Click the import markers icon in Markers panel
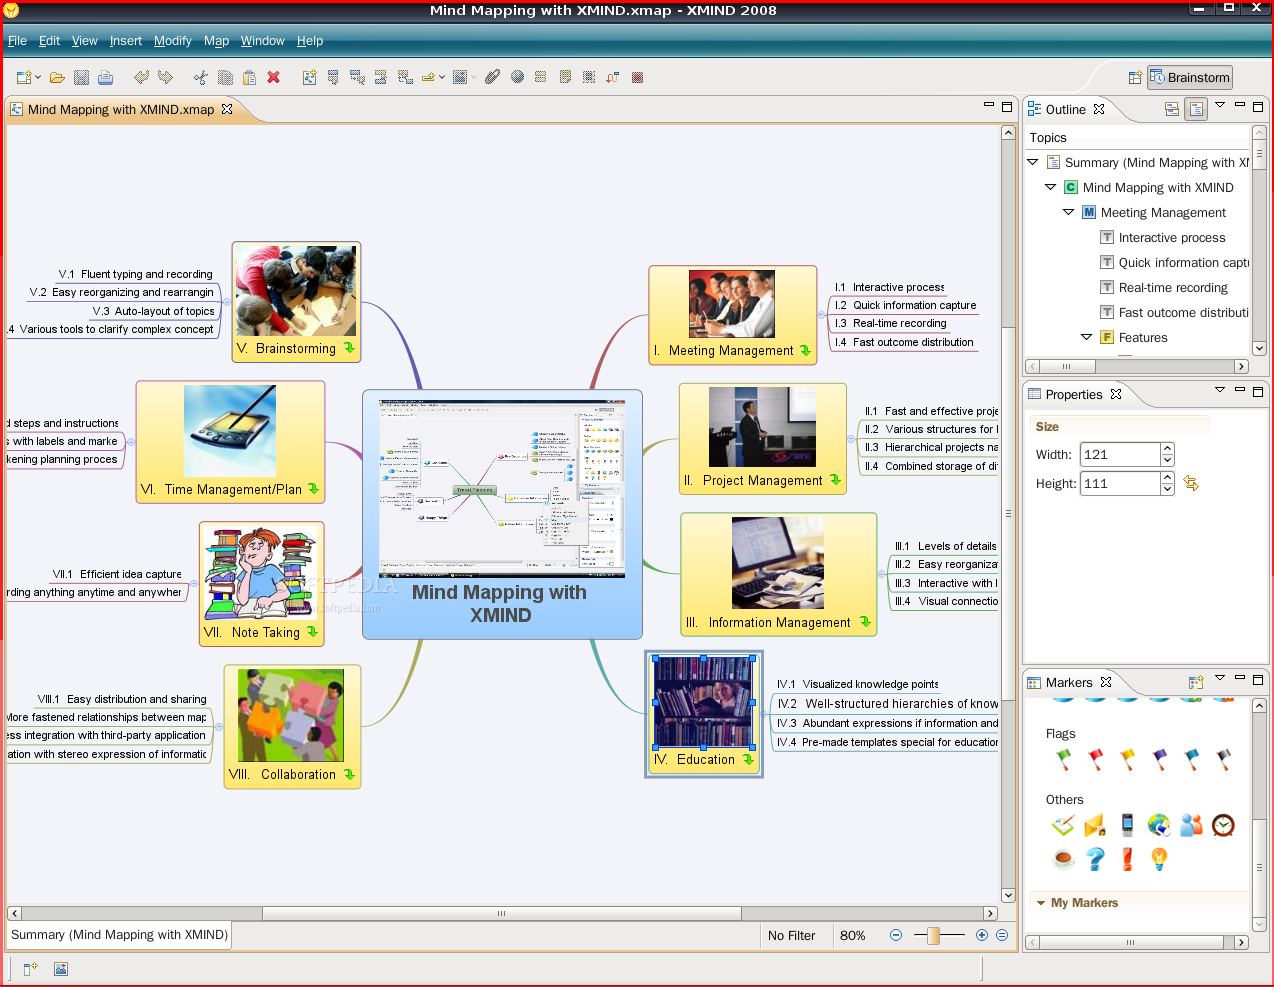The height and width of the screenshot is (987, 1274). point(1195,682)
